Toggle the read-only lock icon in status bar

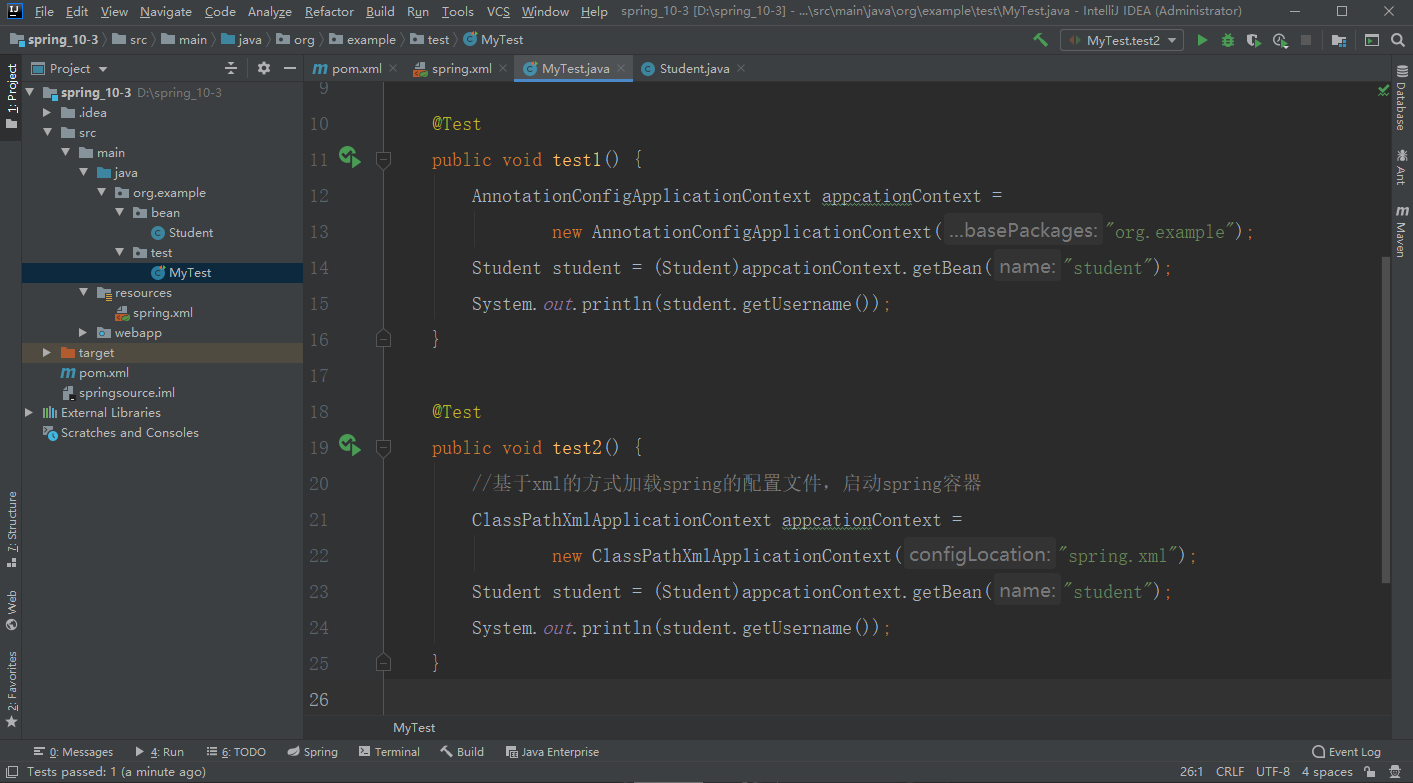1369,772
